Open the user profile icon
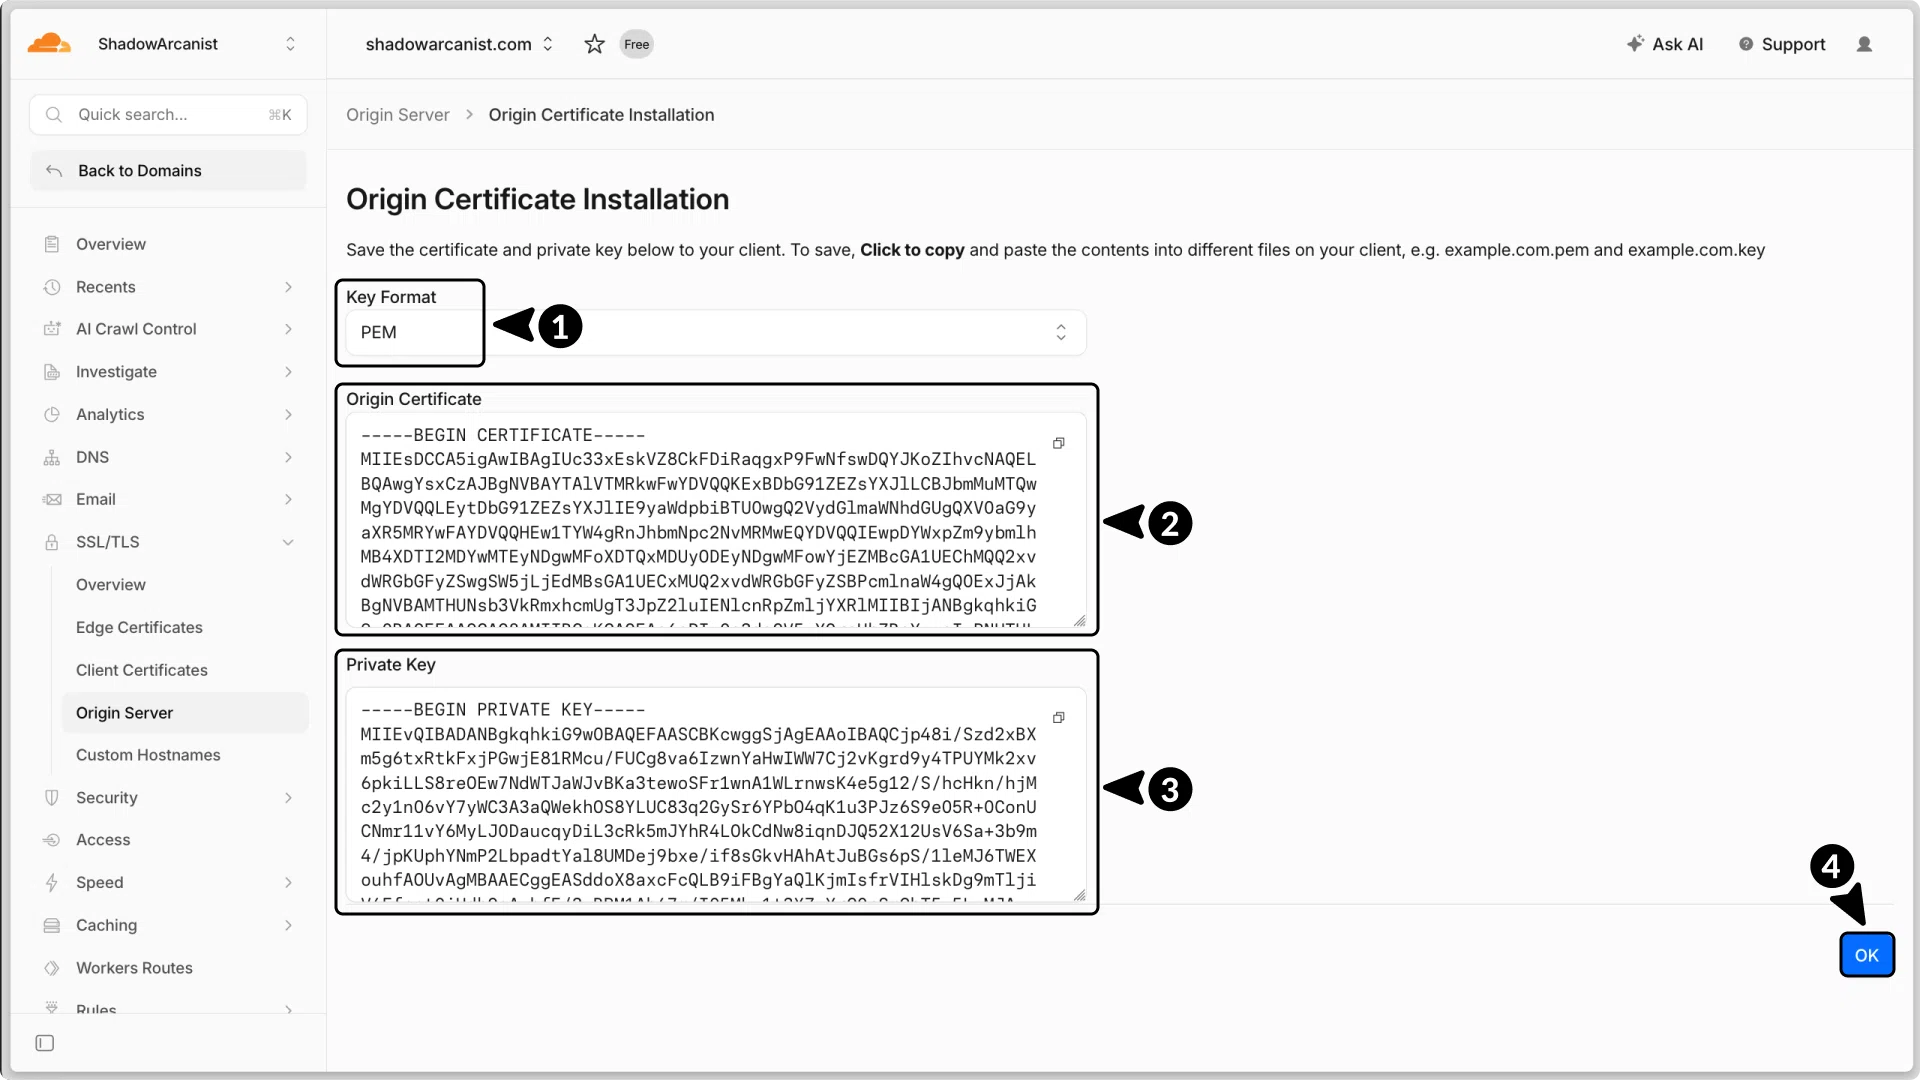The width and height of the screenshot is (1920, 1080). (1864, 44)
